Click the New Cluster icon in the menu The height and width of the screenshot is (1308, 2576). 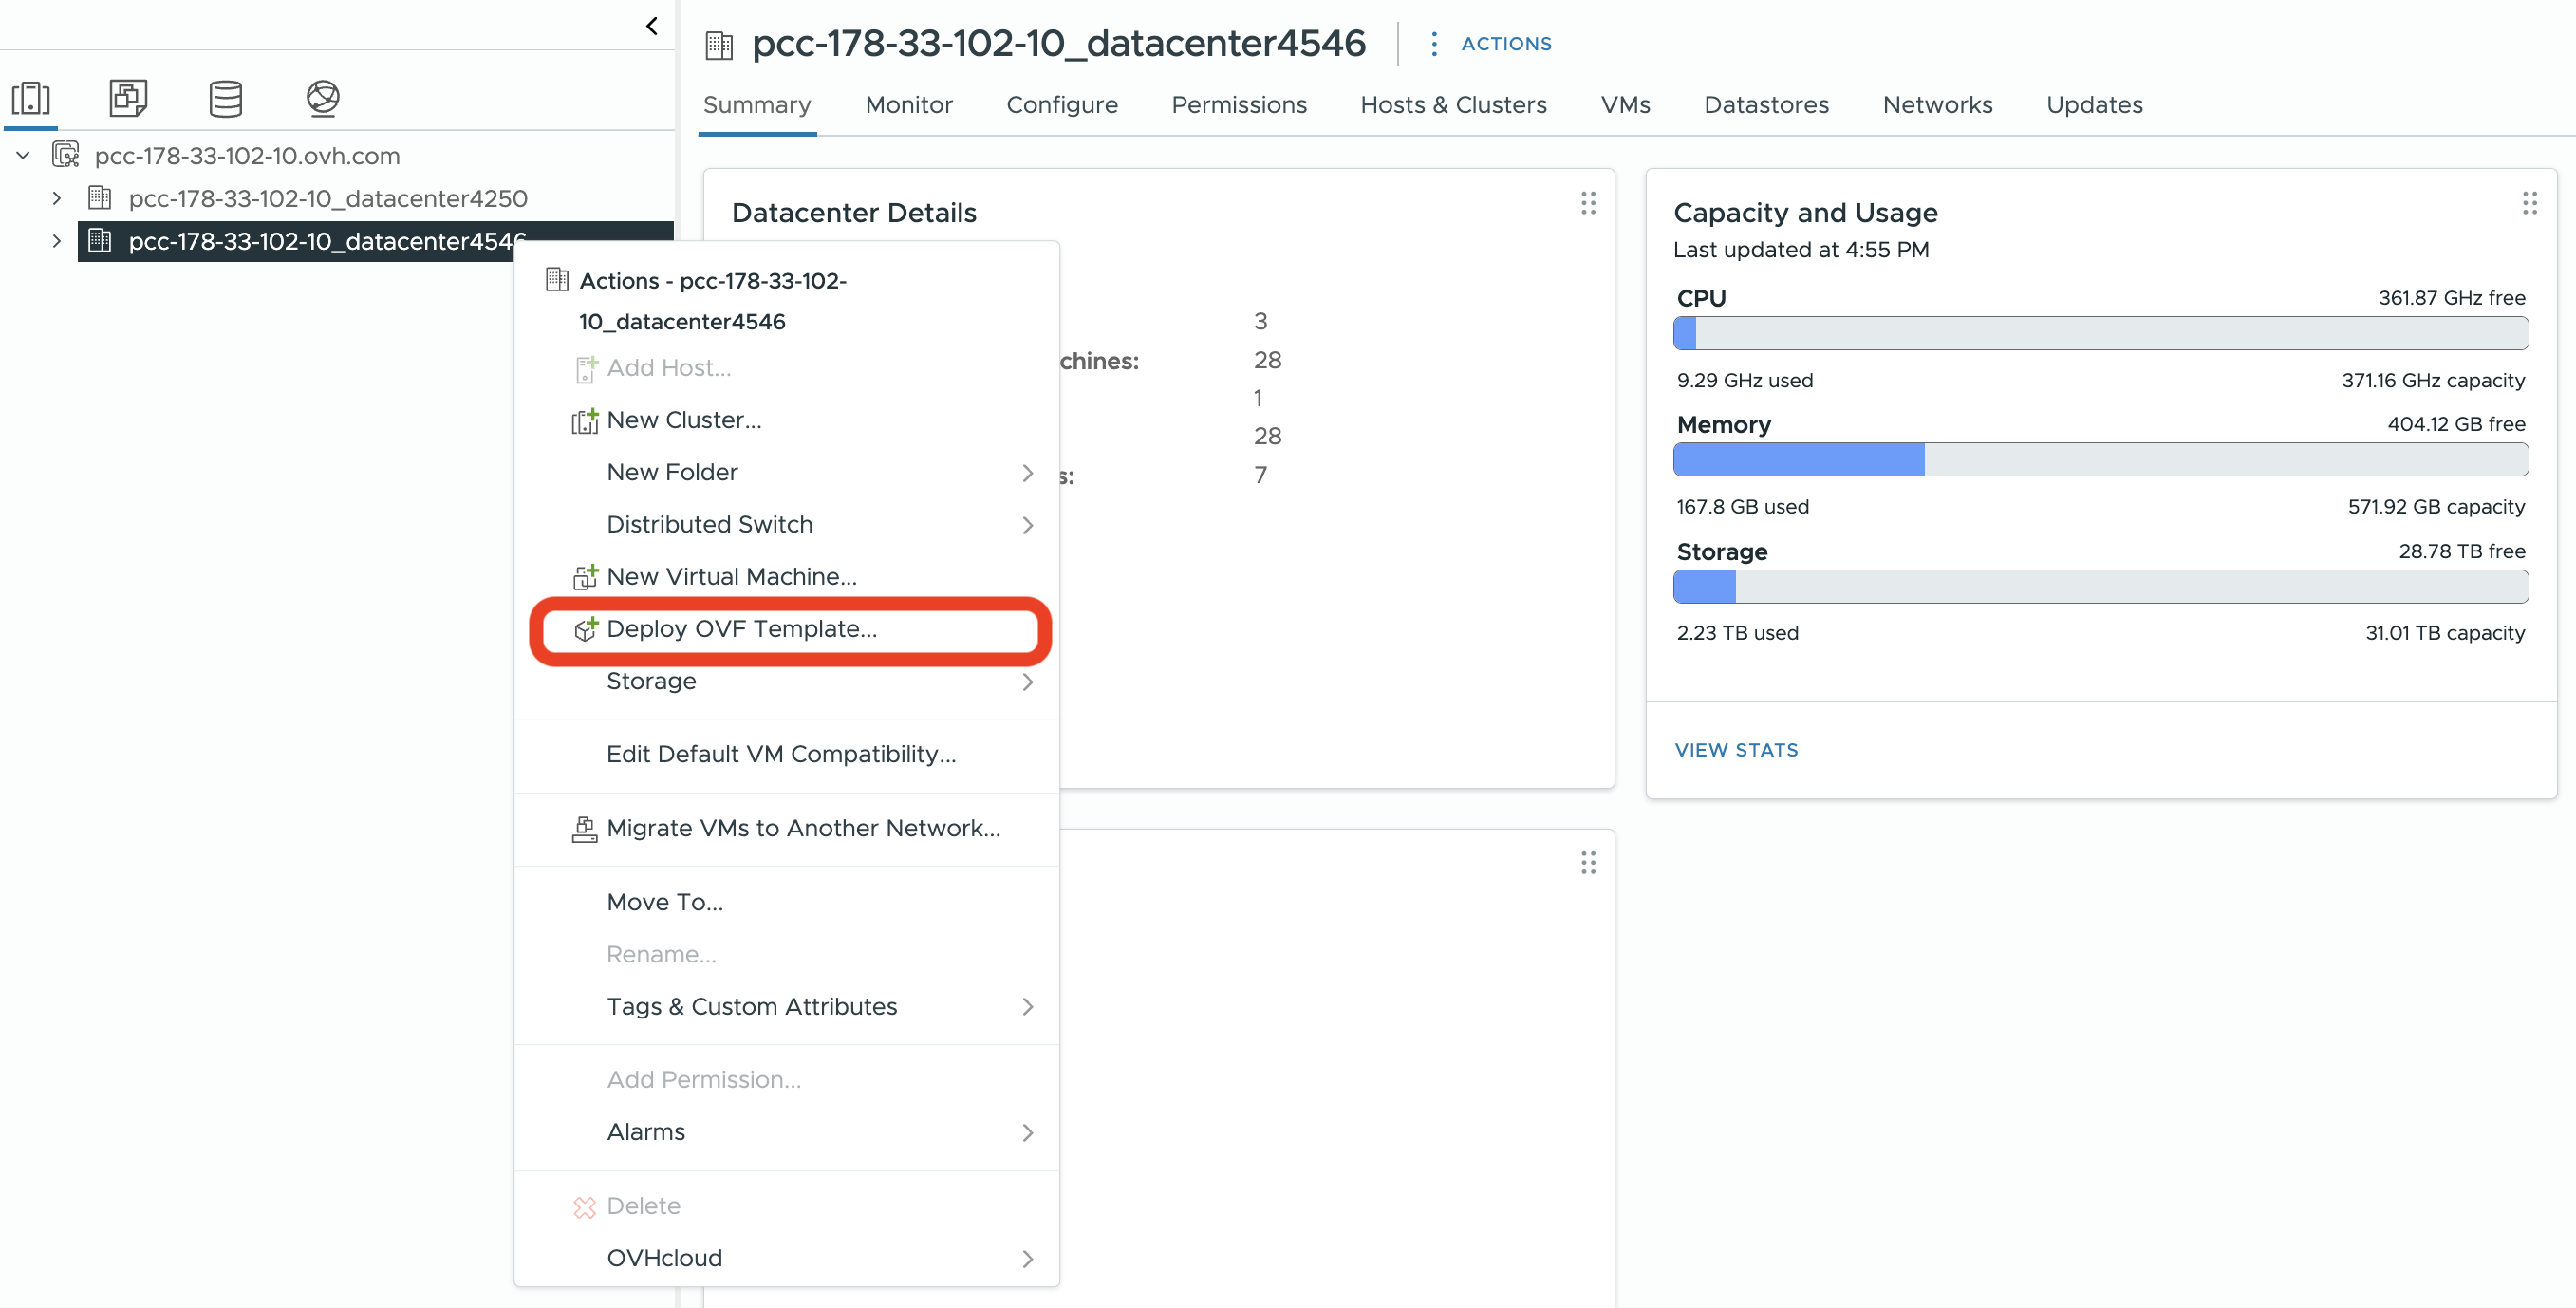pyautogui.click(x=585, y=421)
